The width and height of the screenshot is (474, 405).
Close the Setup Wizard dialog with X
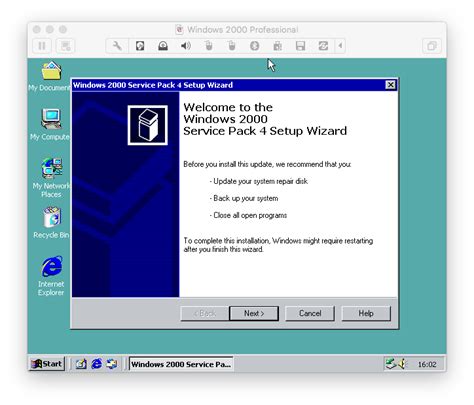(390, 85)
